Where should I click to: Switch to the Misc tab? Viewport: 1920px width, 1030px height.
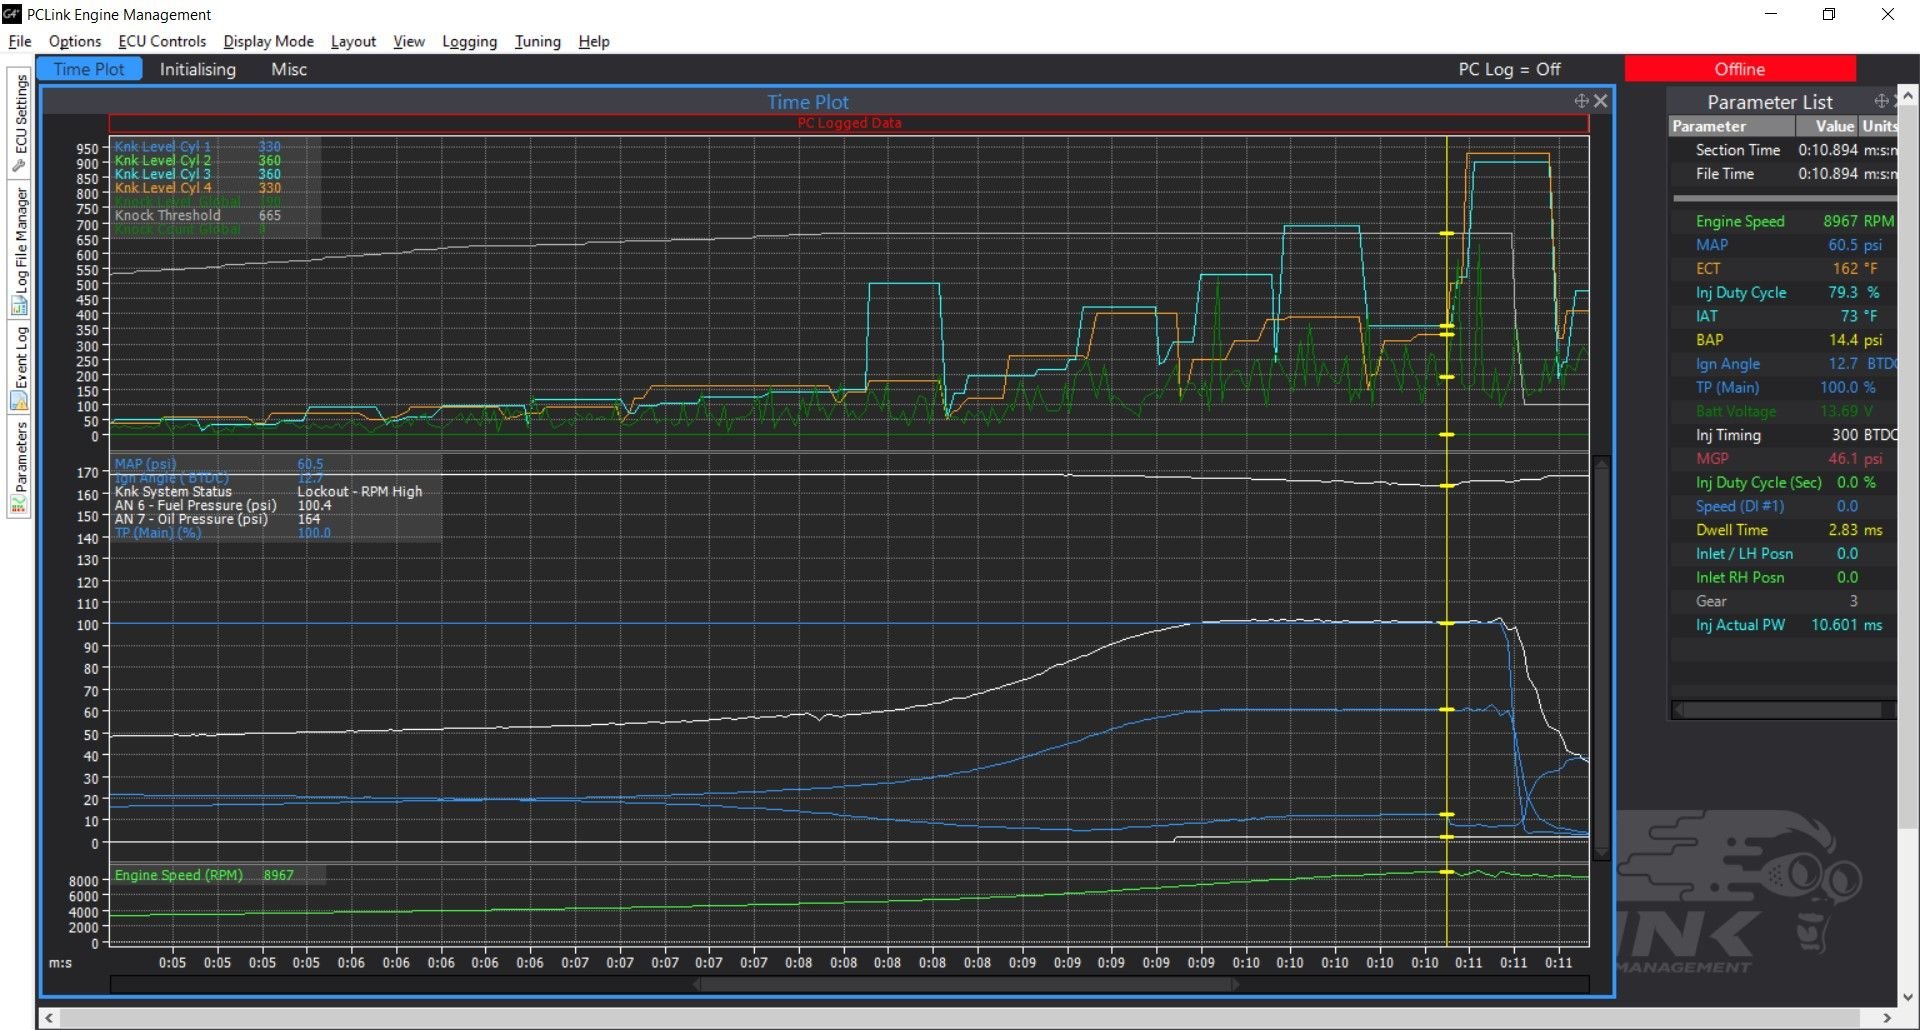tap(289, 69)
